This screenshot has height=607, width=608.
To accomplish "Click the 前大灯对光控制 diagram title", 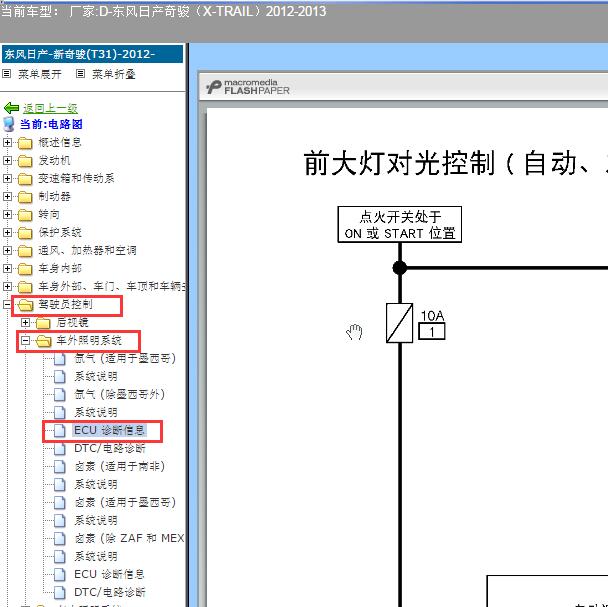I will coord(456,163).
